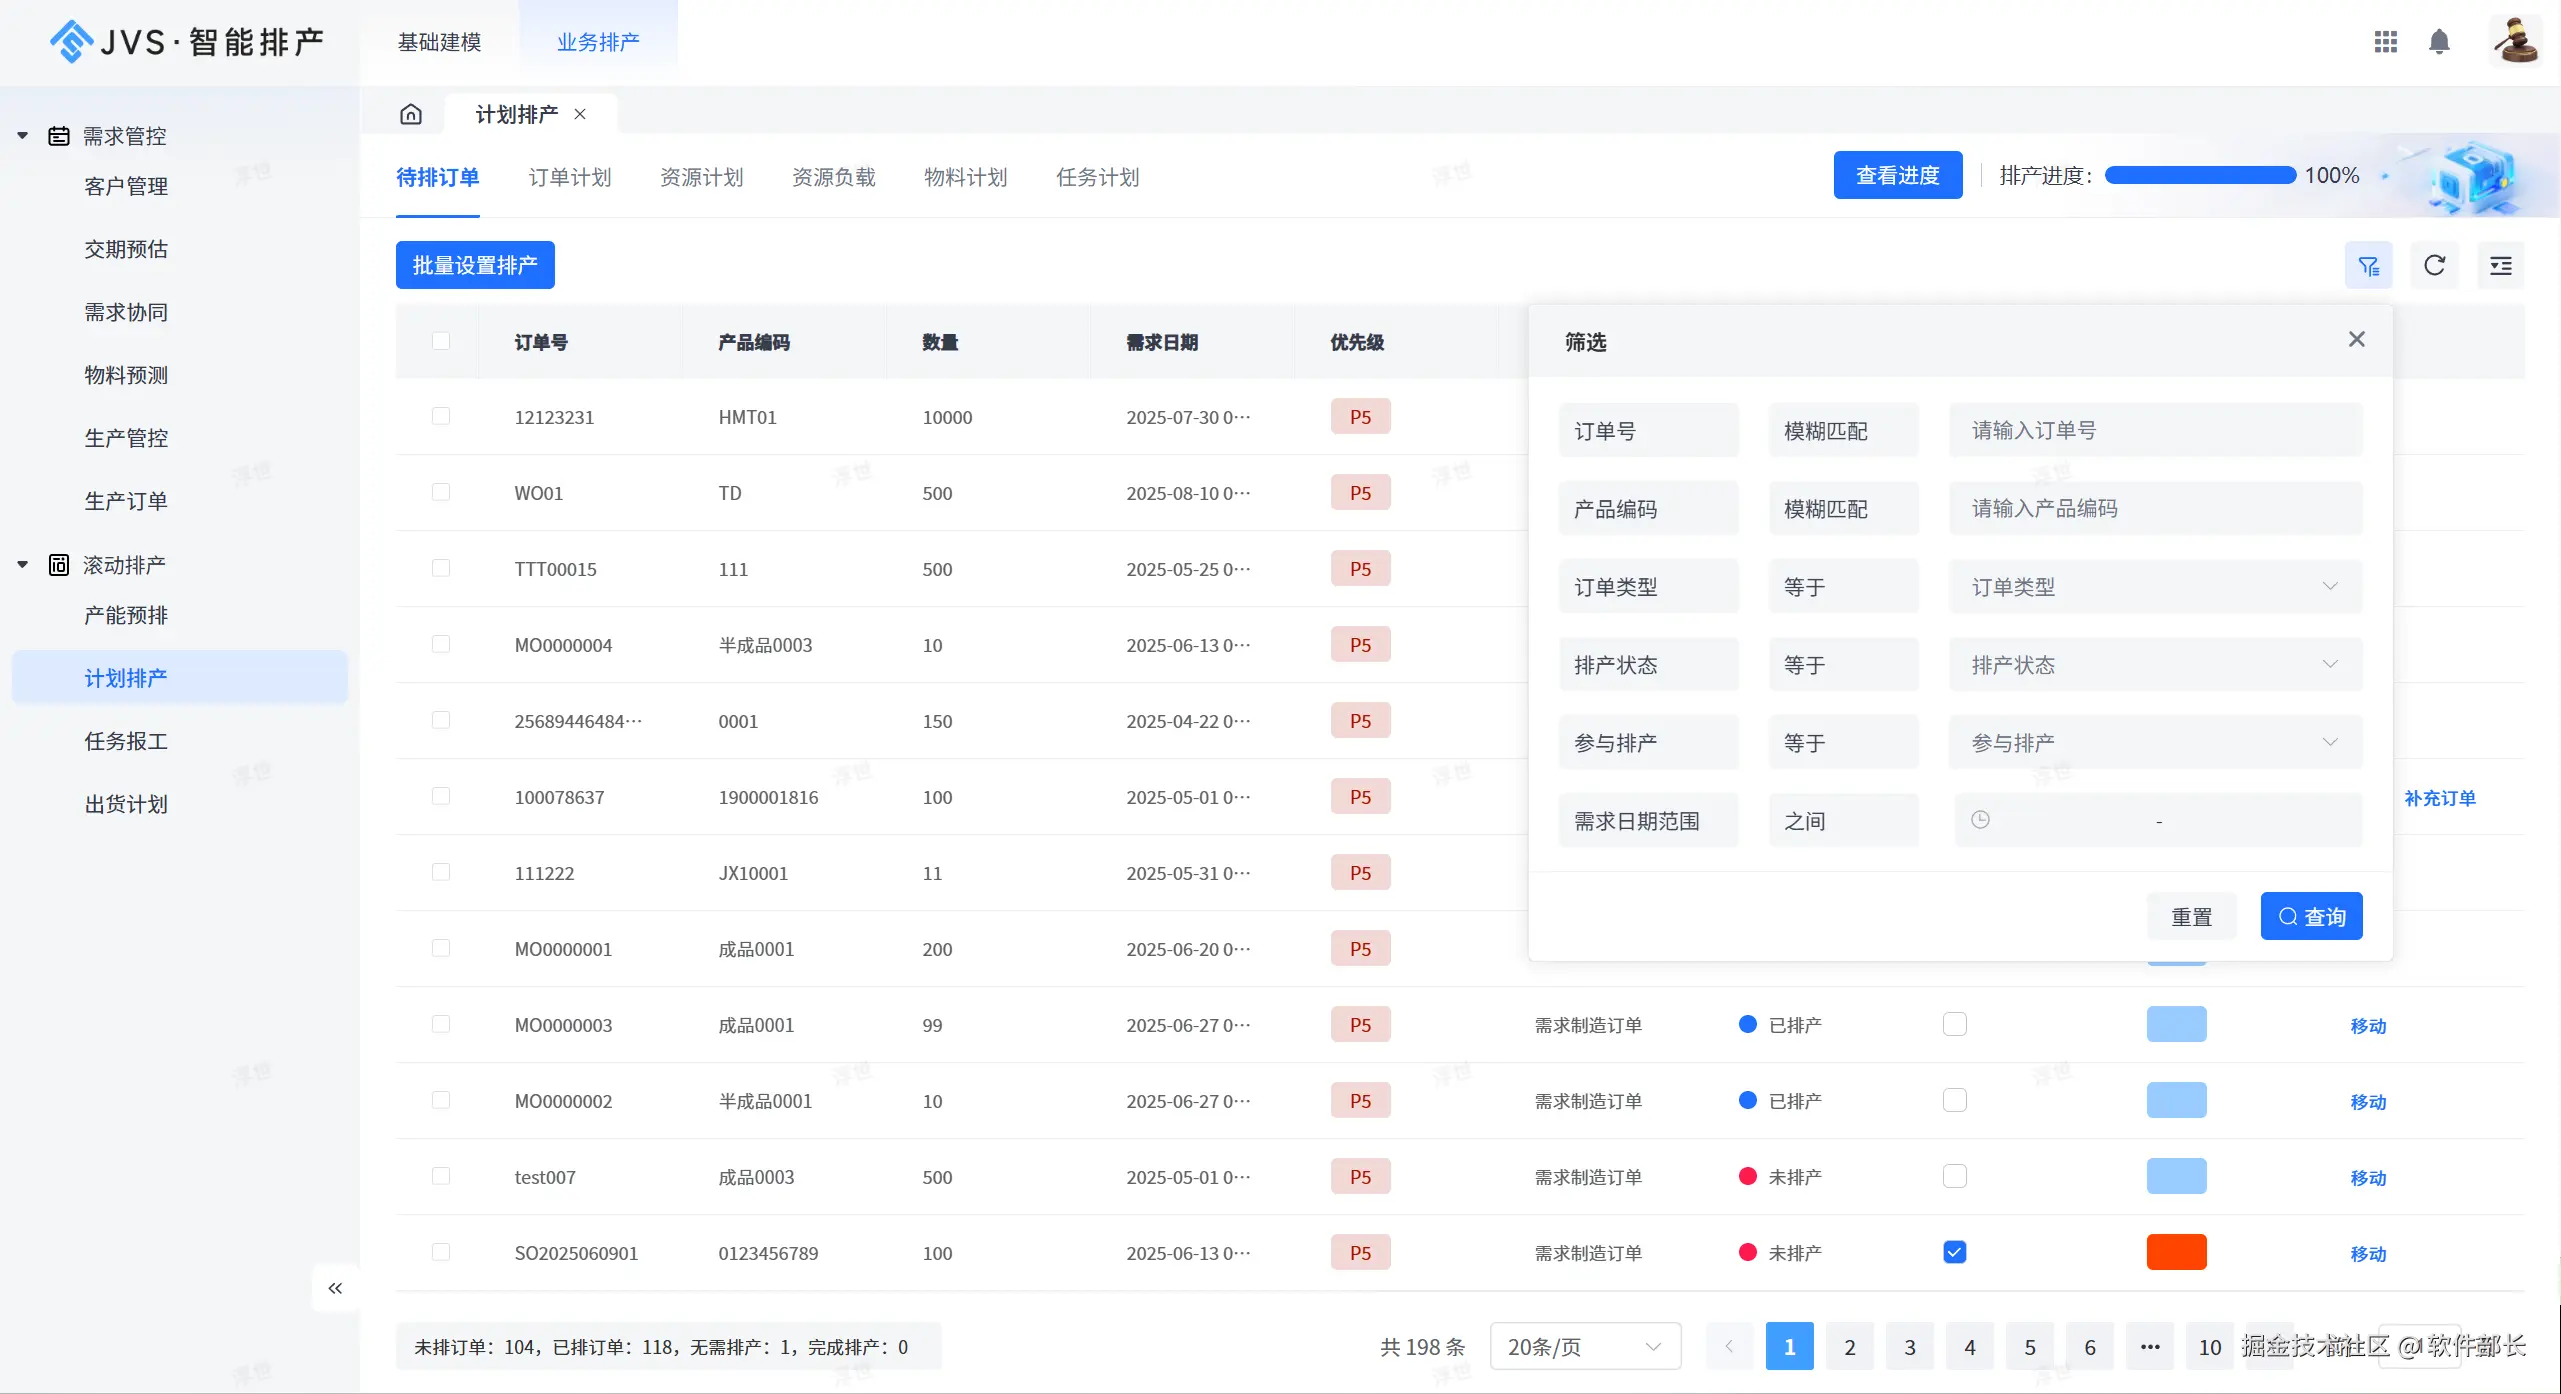Close the 计划排产 page tab

[x=580, y=114]
